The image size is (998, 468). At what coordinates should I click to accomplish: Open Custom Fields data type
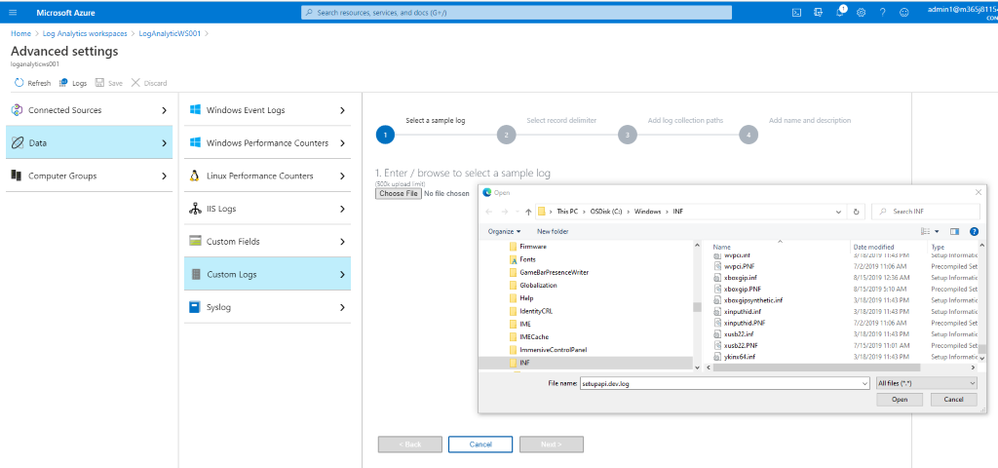point(267,241)
